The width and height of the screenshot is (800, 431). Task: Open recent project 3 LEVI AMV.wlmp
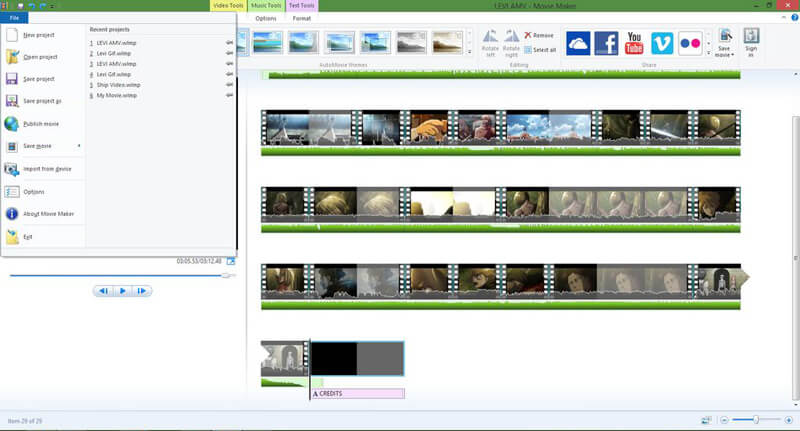[x=116, y=64]
